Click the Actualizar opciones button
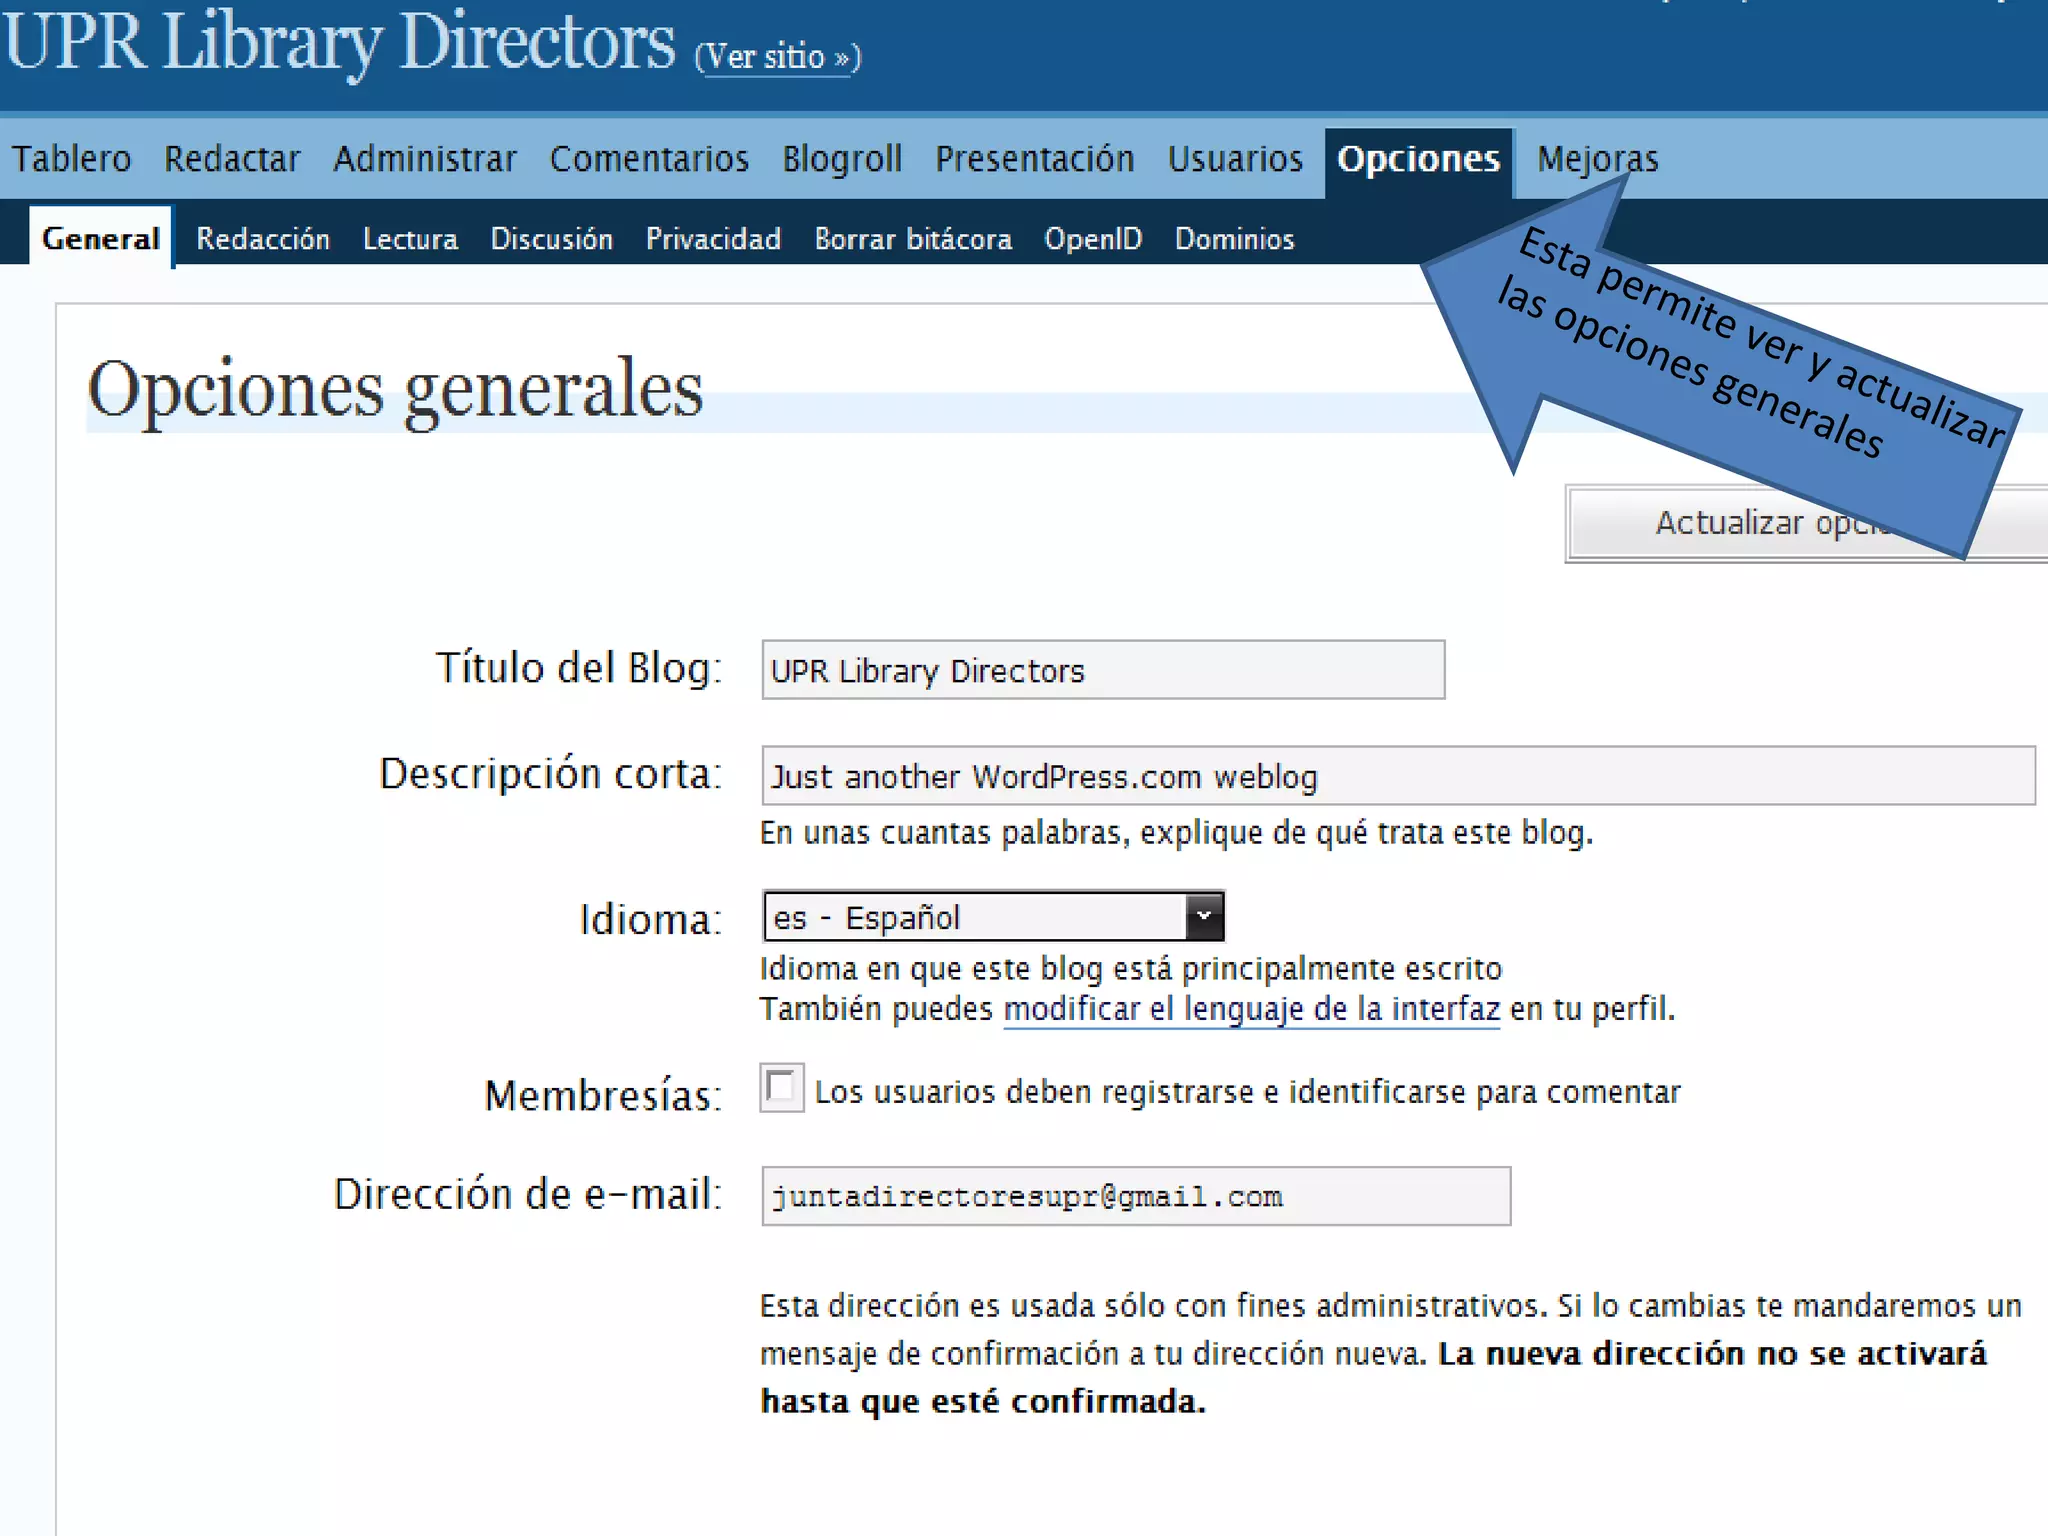Image resolution: width=2048 pixels, height=1536 pixels. 1808,524
